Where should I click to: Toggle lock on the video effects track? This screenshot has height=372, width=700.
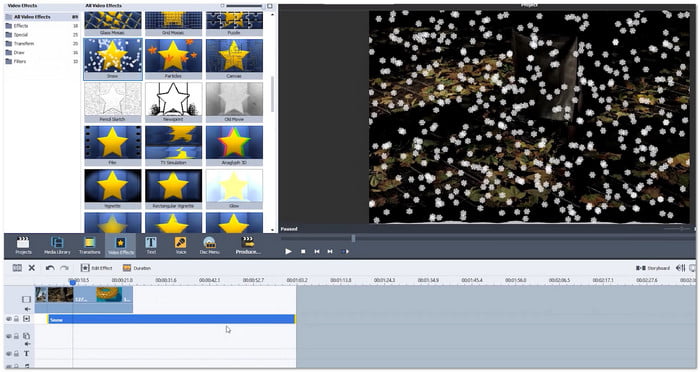pyautogui.click(x=17, y=319)
